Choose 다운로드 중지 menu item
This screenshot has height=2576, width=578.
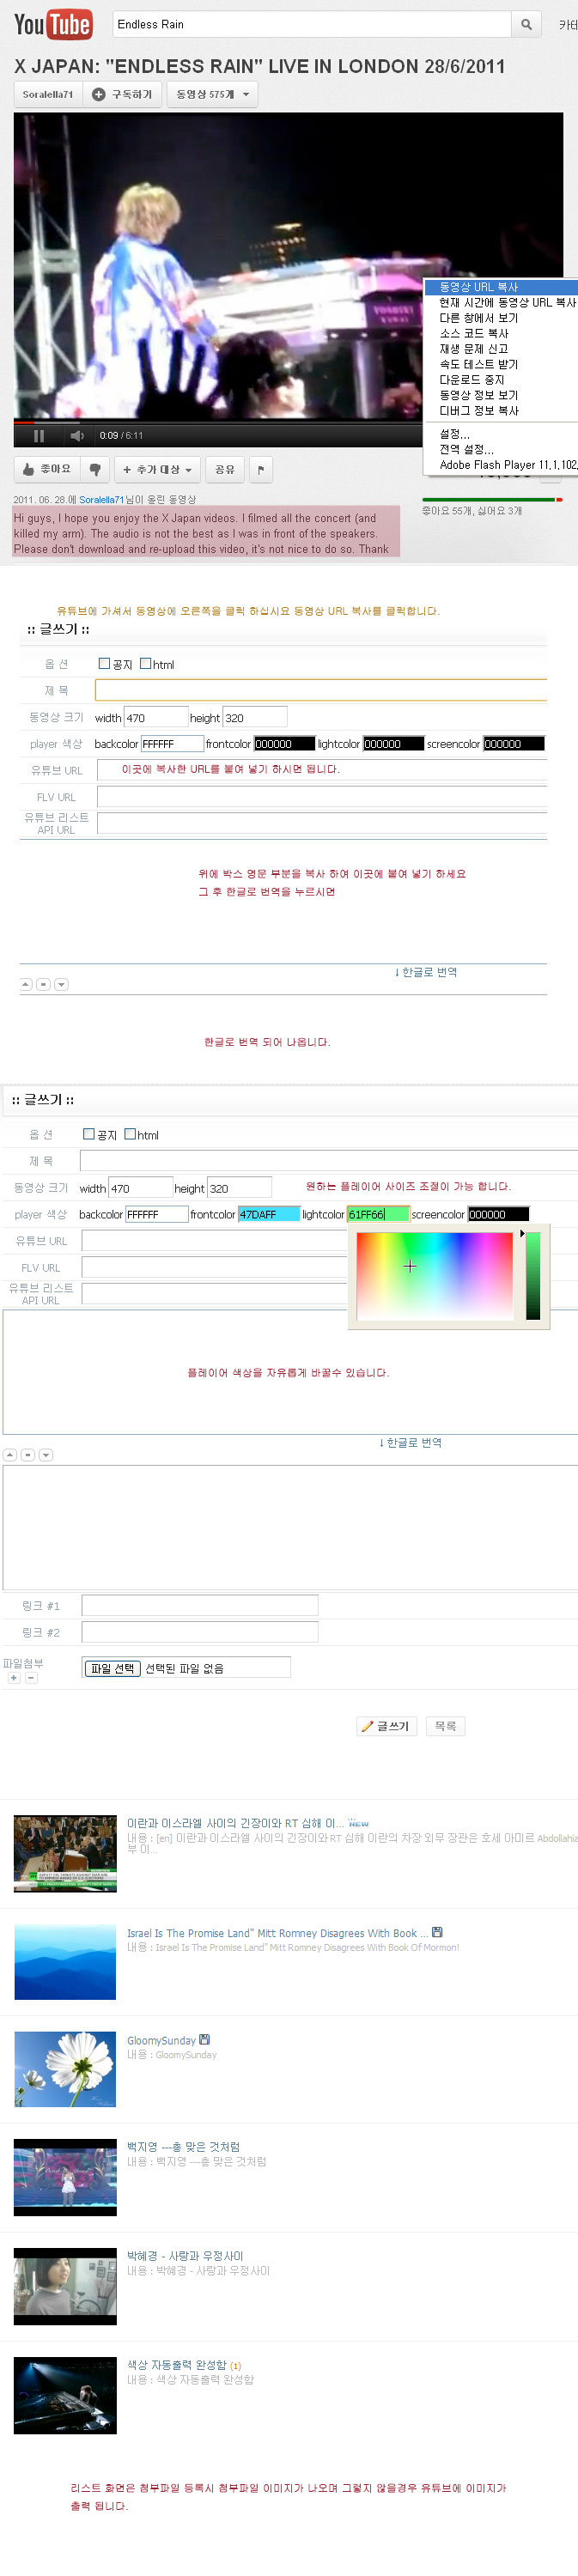click(501, 380)
